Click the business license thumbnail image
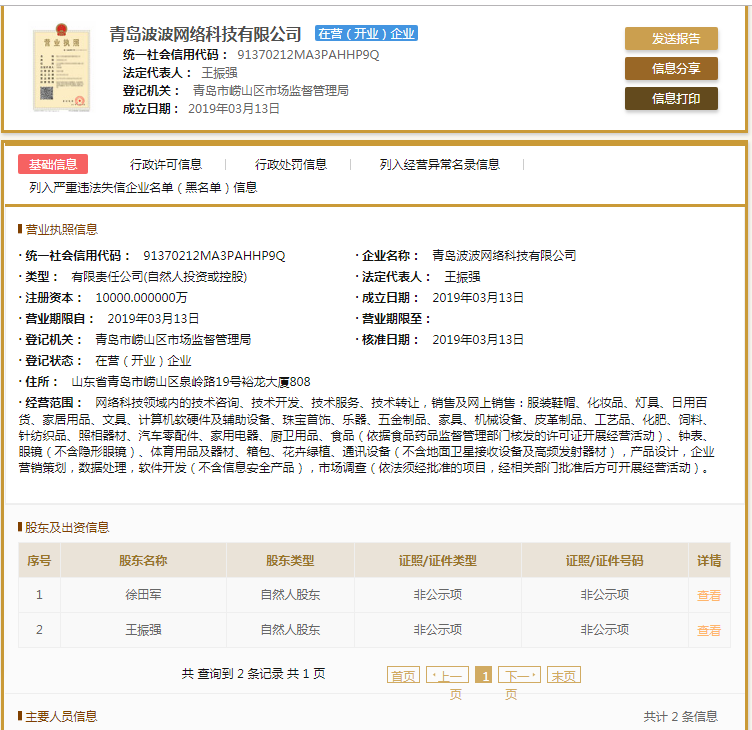This screenshot has width=752, height=730. pyautogui.click(x=60, y=71)
